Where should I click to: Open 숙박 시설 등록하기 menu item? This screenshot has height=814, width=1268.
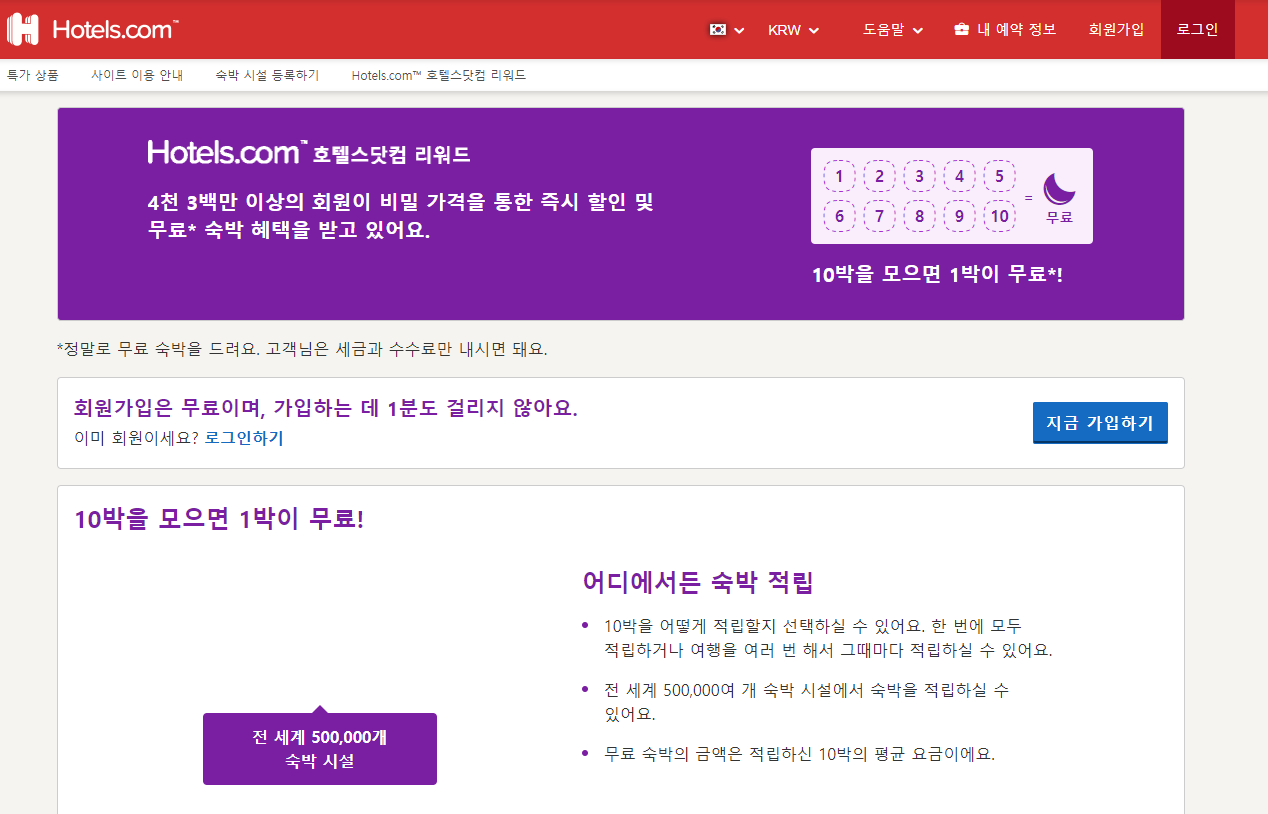point(267,75)
